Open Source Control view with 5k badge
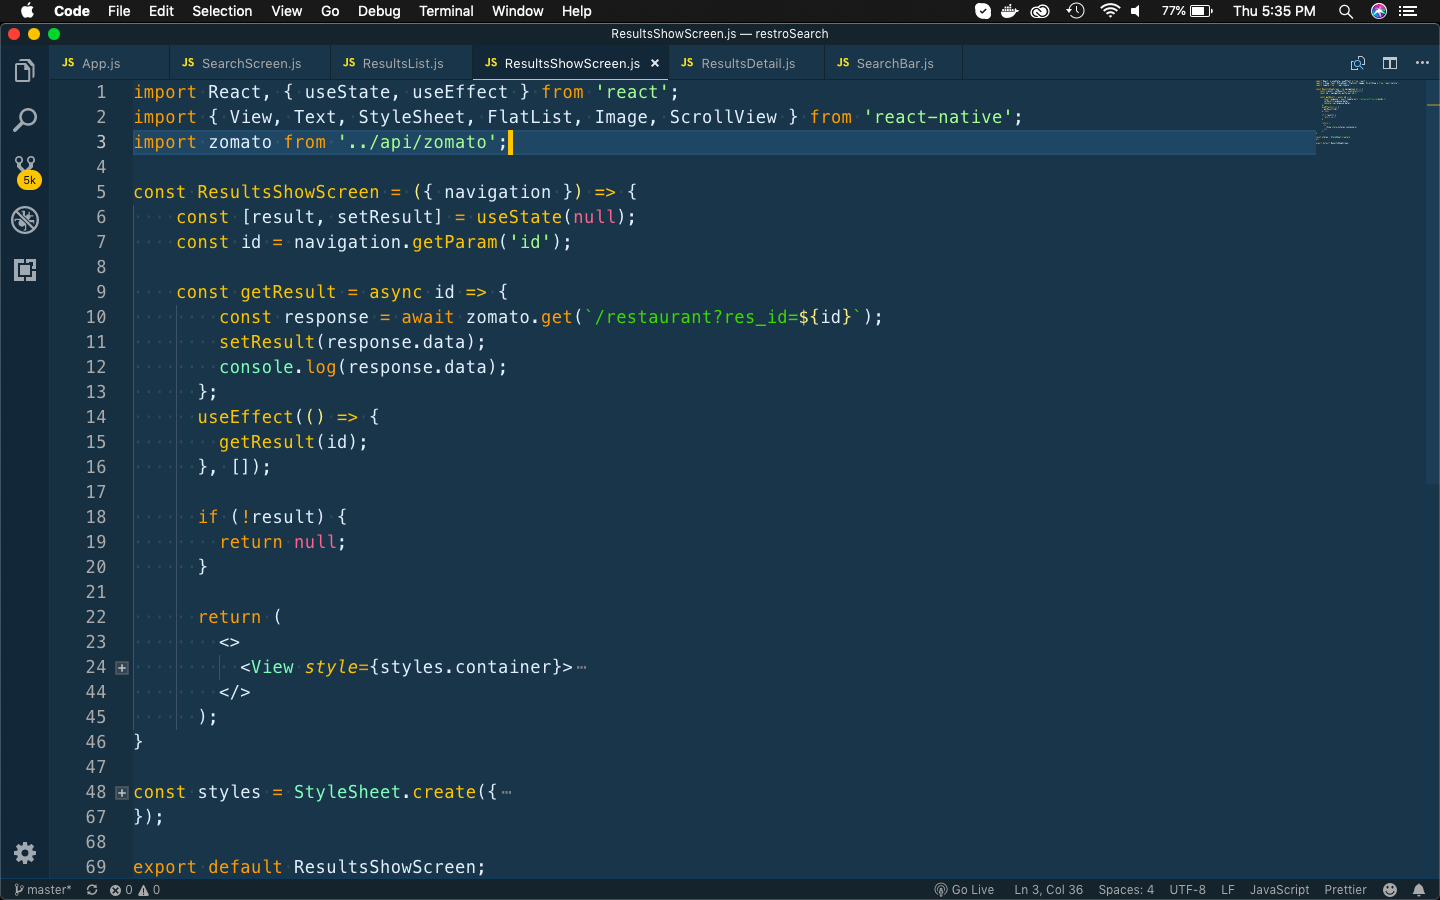 [26, 171]
